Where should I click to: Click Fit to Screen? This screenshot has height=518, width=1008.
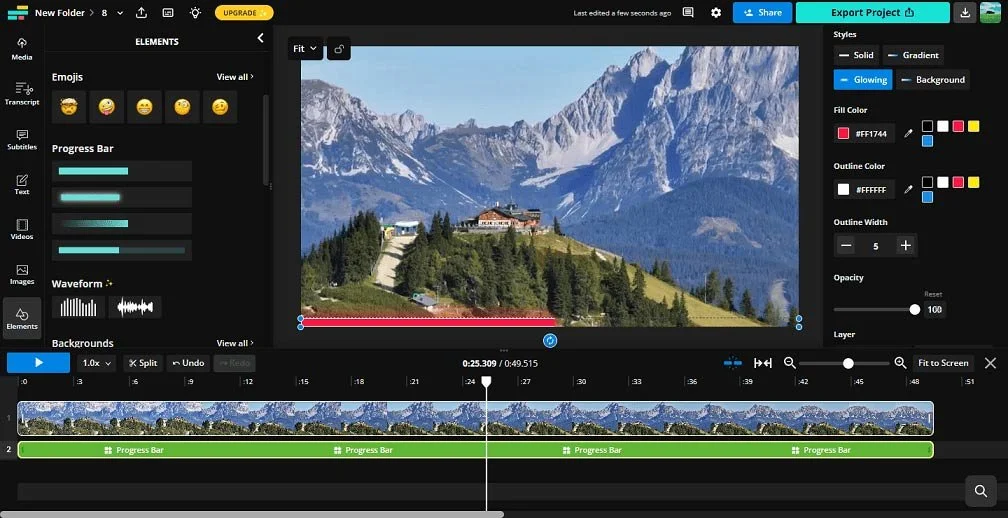pyautogui.click(x=943, y=363)
